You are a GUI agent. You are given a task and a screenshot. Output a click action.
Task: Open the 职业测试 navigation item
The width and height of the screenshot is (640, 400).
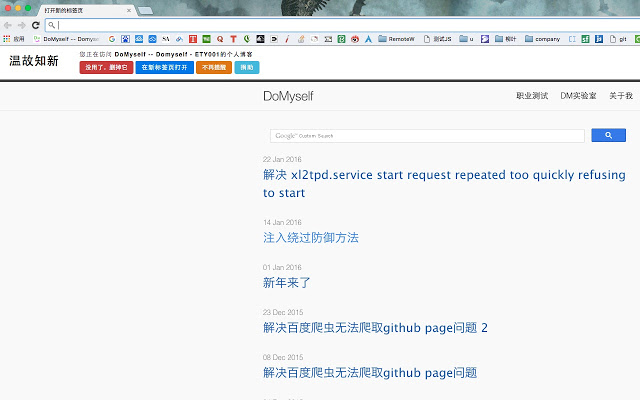pyautogui.click(x=532, y=96)
